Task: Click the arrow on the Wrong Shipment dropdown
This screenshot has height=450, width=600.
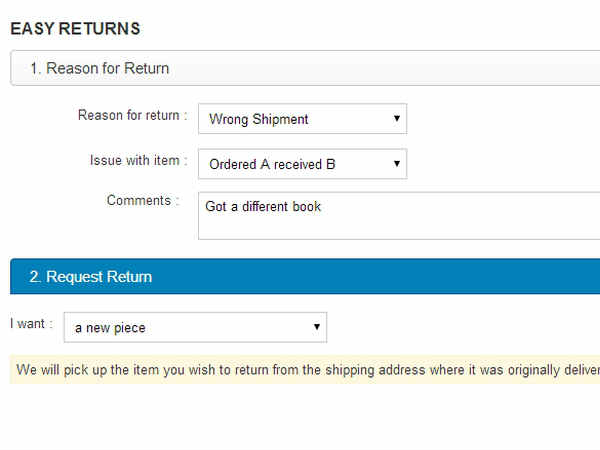Action: 397,119
